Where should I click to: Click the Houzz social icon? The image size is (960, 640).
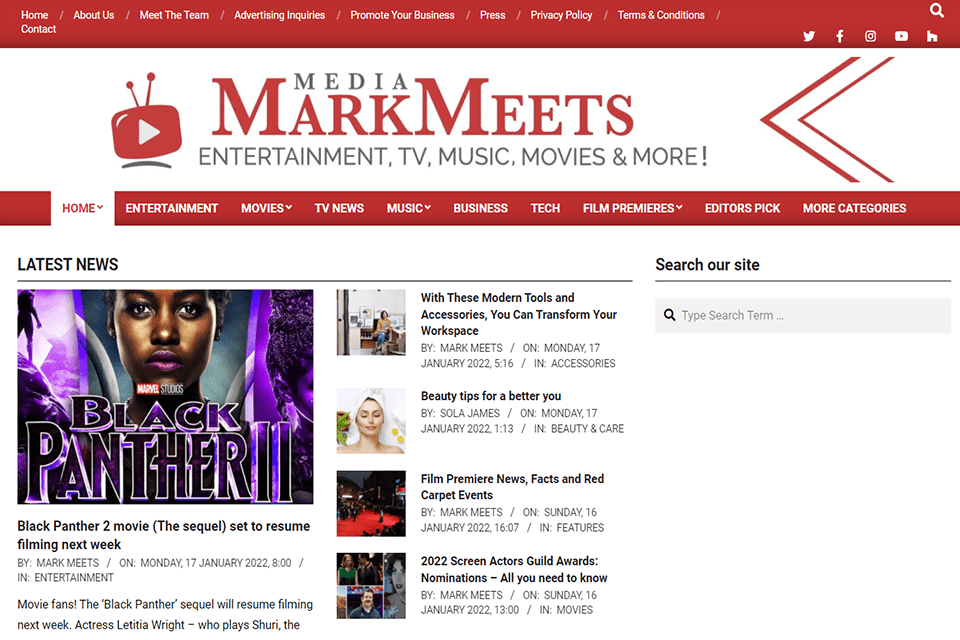click(x=932, y=36)
